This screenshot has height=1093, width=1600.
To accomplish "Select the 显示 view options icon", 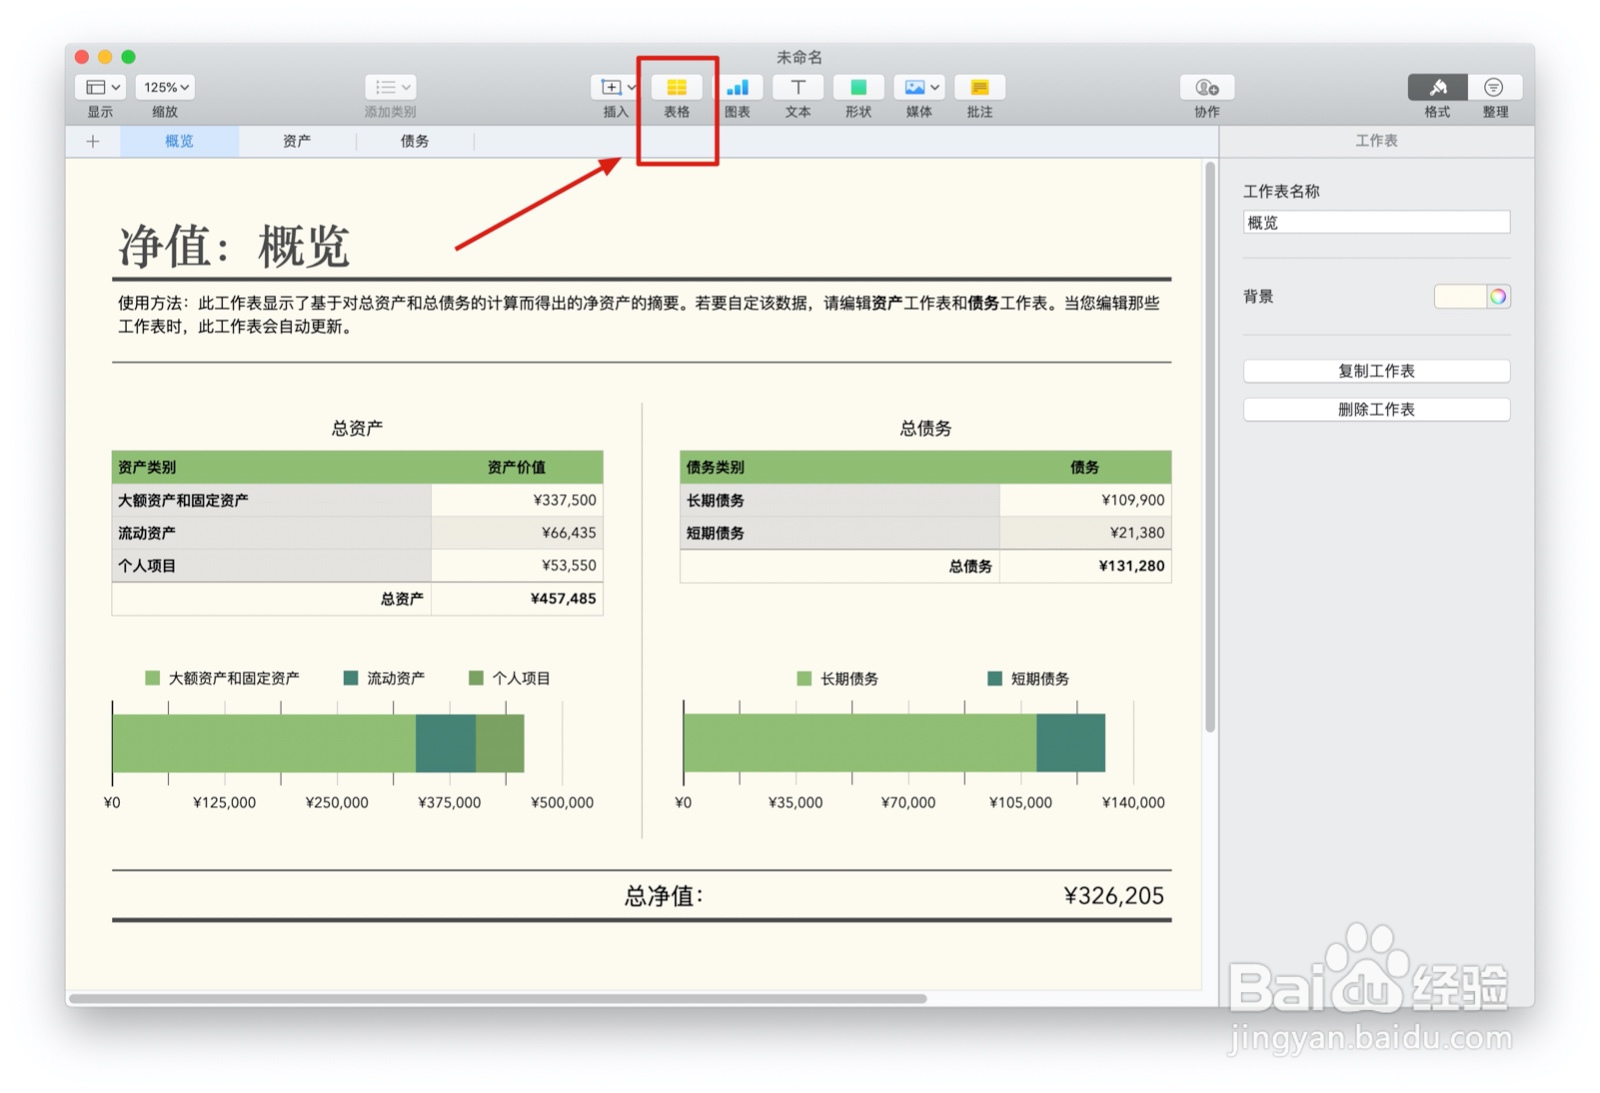I will 94,88.
